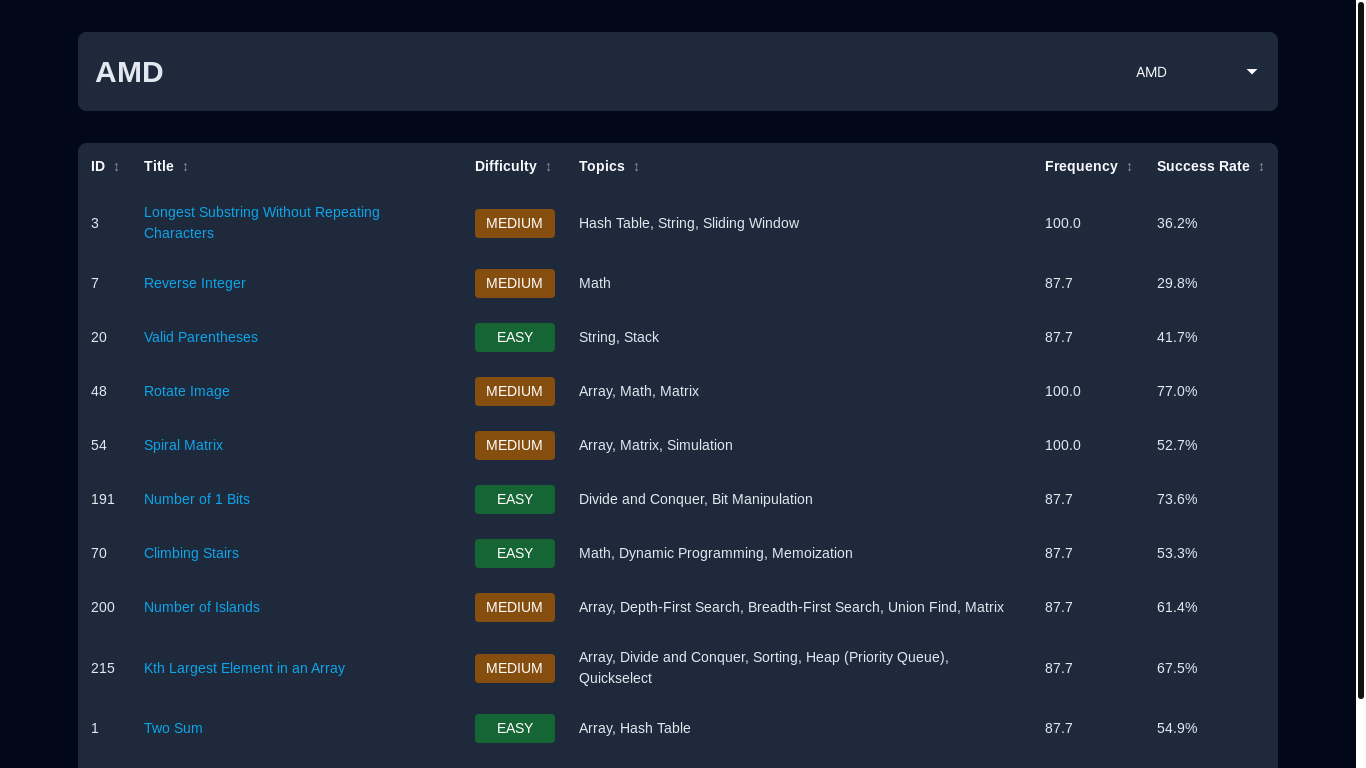1366x768 pixels.
Task: Click success rate 54.9%
Action: point(1177,728)
